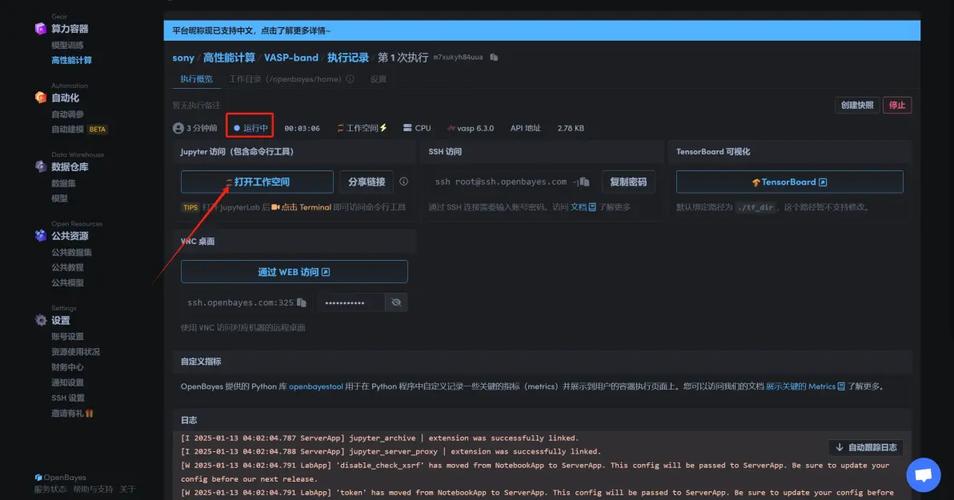The width and height of the screenshot is (954, 500).
Task: Click the 公共资源 icon in sidebar
Action: pos(41,235)
